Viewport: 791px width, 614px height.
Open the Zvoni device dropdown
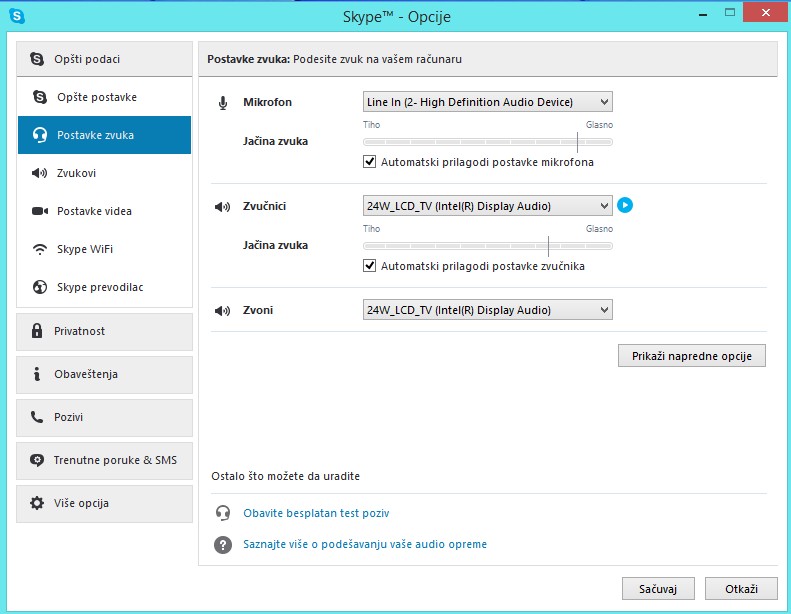coord(487,310)
